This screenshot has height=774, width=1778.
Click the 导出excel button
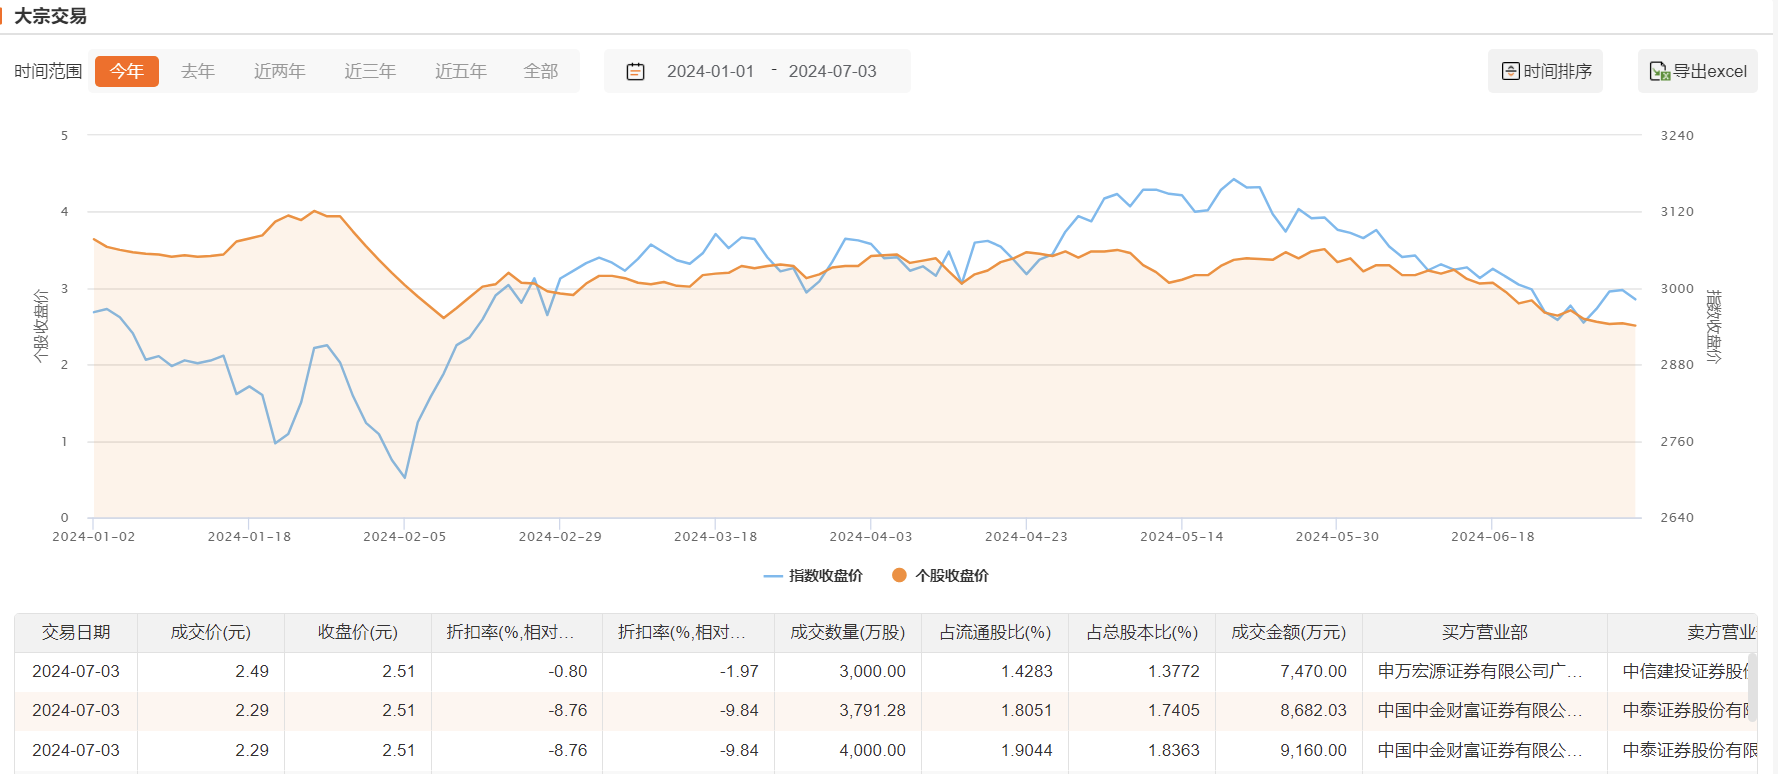(x=1698, y=71)
